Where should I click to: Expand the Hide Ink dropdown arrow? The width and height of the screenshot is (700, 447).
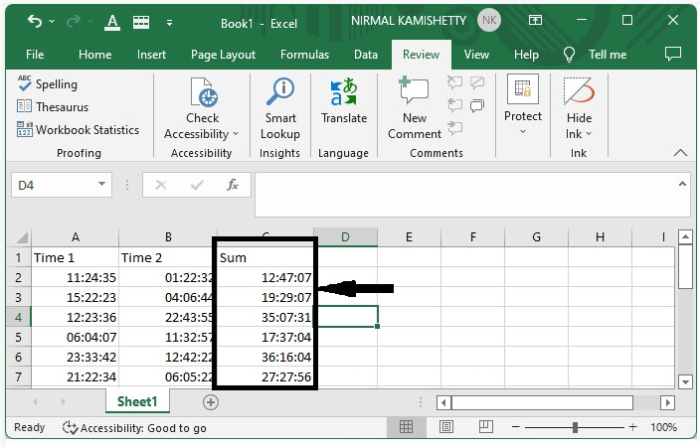588,134
